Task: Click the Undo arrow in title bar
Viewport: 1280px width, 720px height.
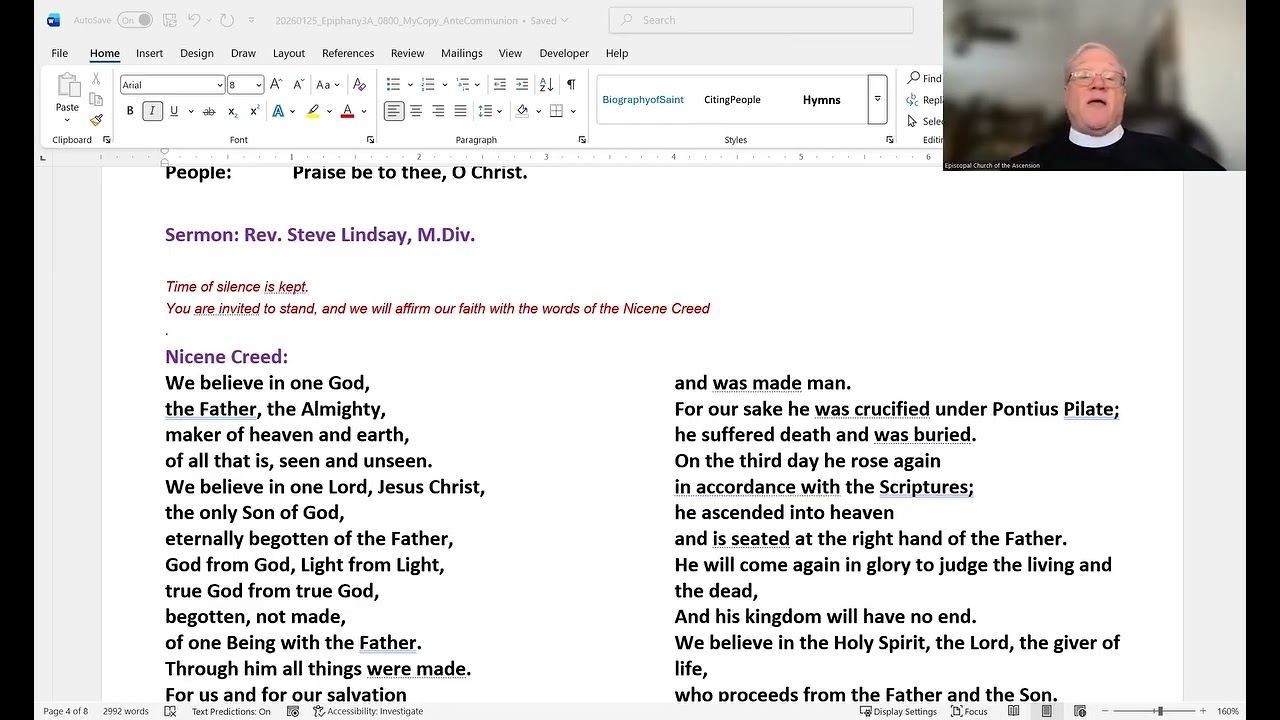Action: point(195,20)
